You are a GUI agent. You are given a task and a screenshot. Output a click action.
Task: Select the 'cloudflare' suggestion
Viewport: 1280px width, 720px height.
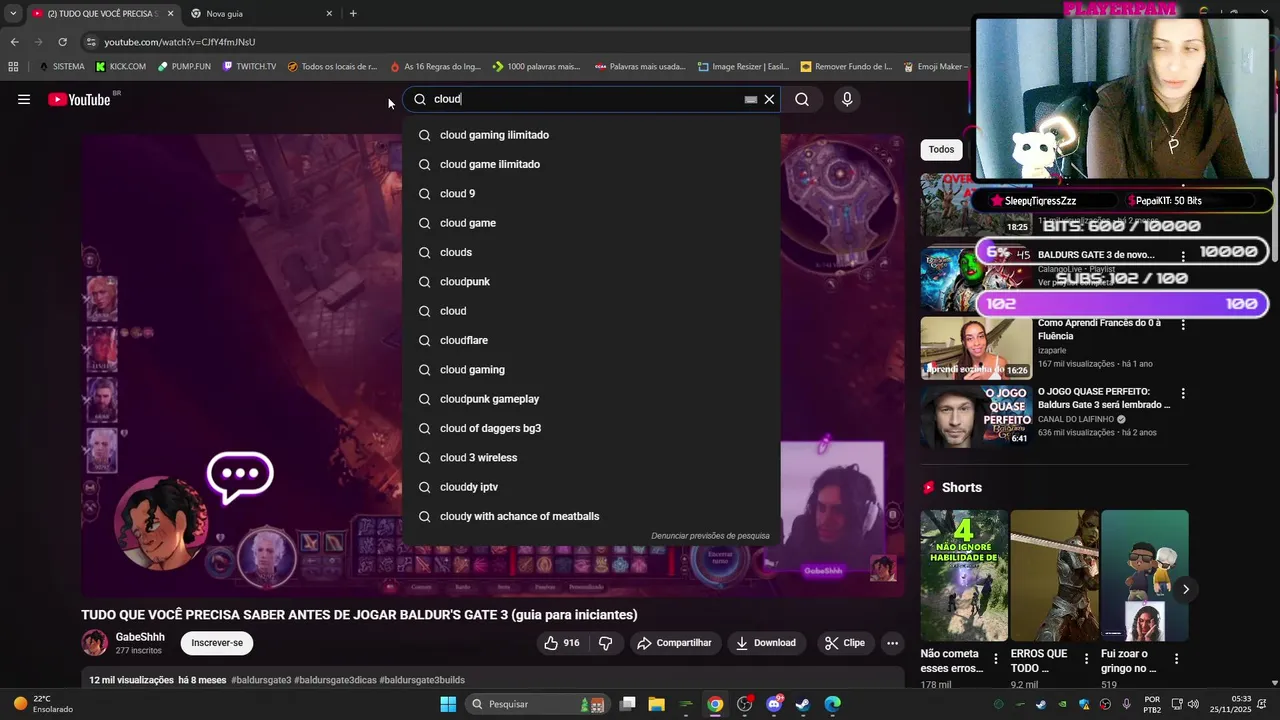coord(591,340)
